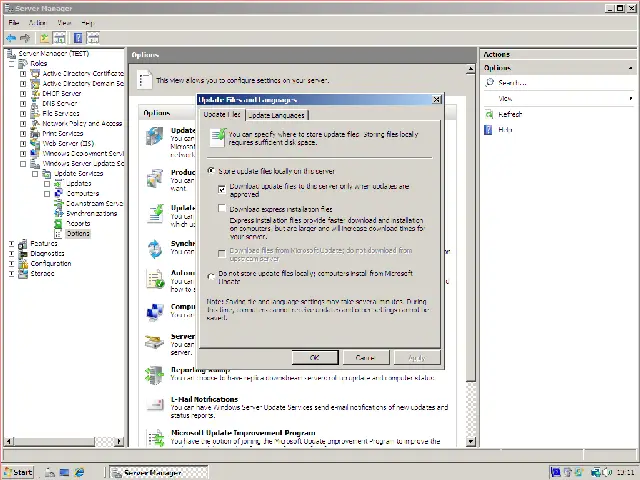Open the Action menu
Screen dimensions: 640x480
pyautogui.click(x=37, y=22)
